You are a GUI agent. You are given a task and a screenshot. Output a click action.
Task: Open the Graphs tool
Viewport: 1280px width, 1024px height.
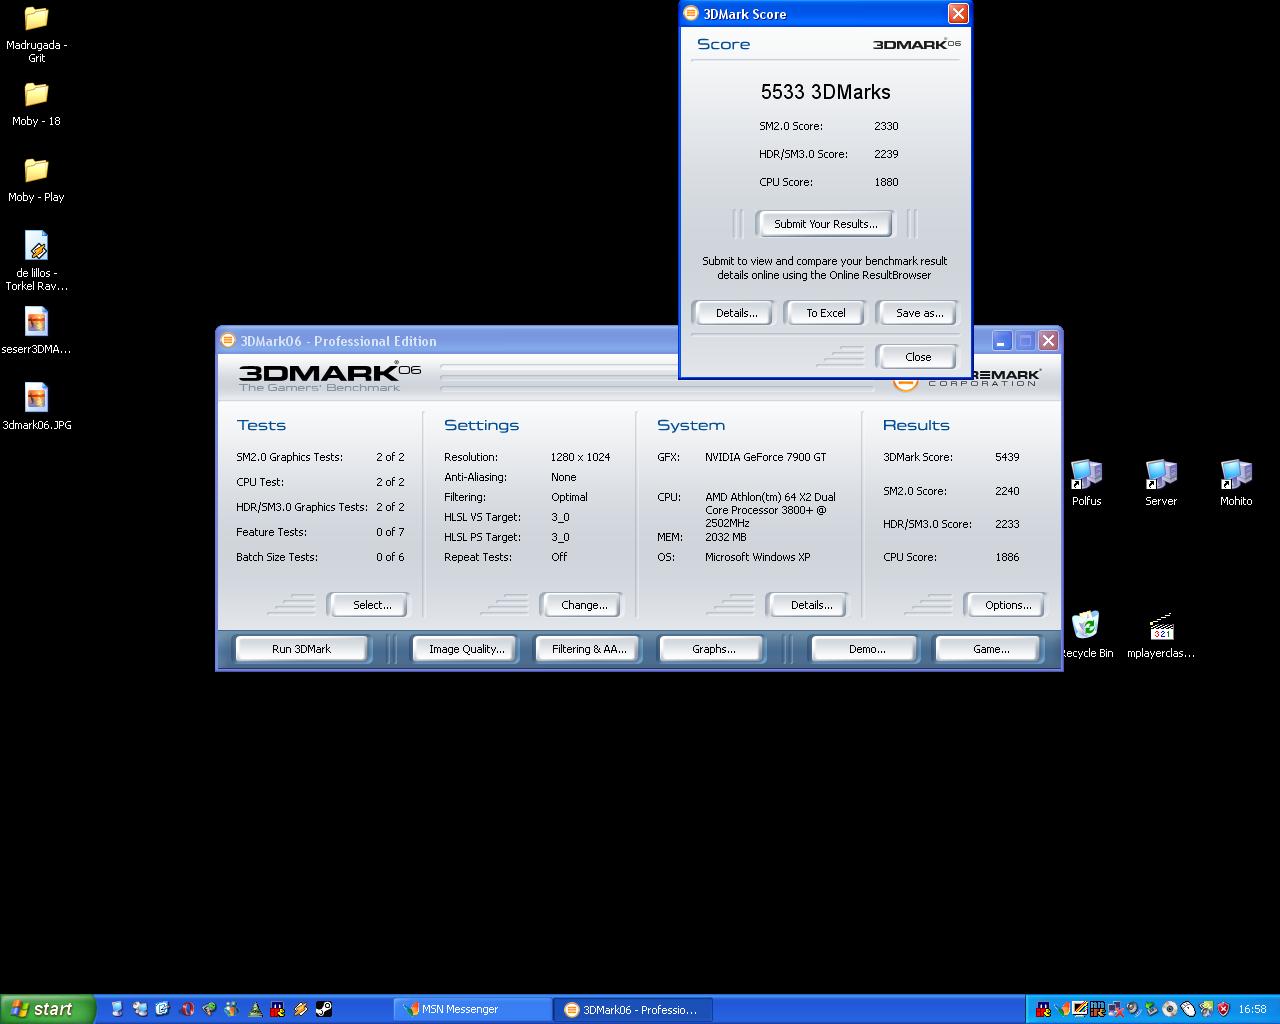(713, 649)
